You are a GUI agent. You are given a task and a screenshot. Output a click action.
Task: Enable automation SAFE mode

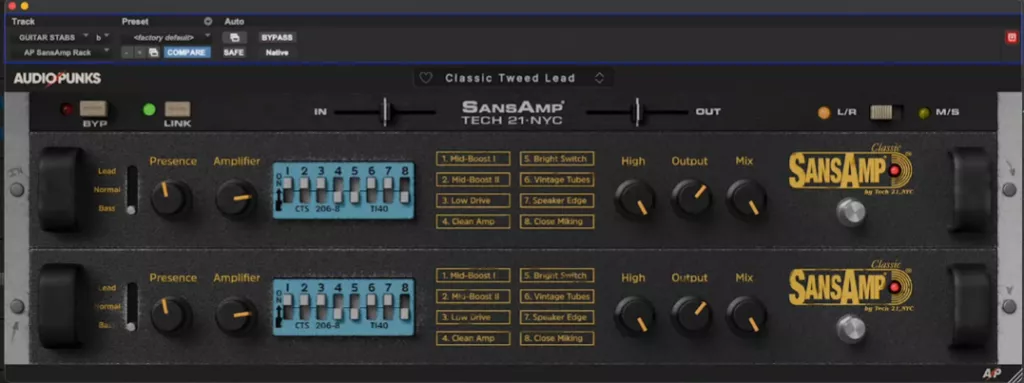click(234, 52)
